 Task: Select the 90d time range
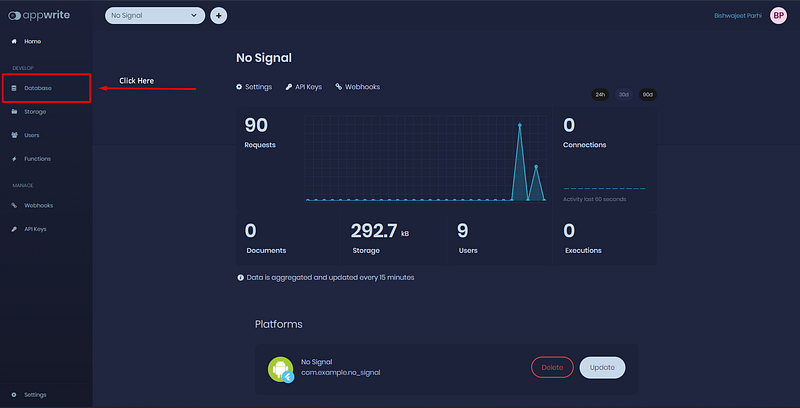[x=647, y=94]
